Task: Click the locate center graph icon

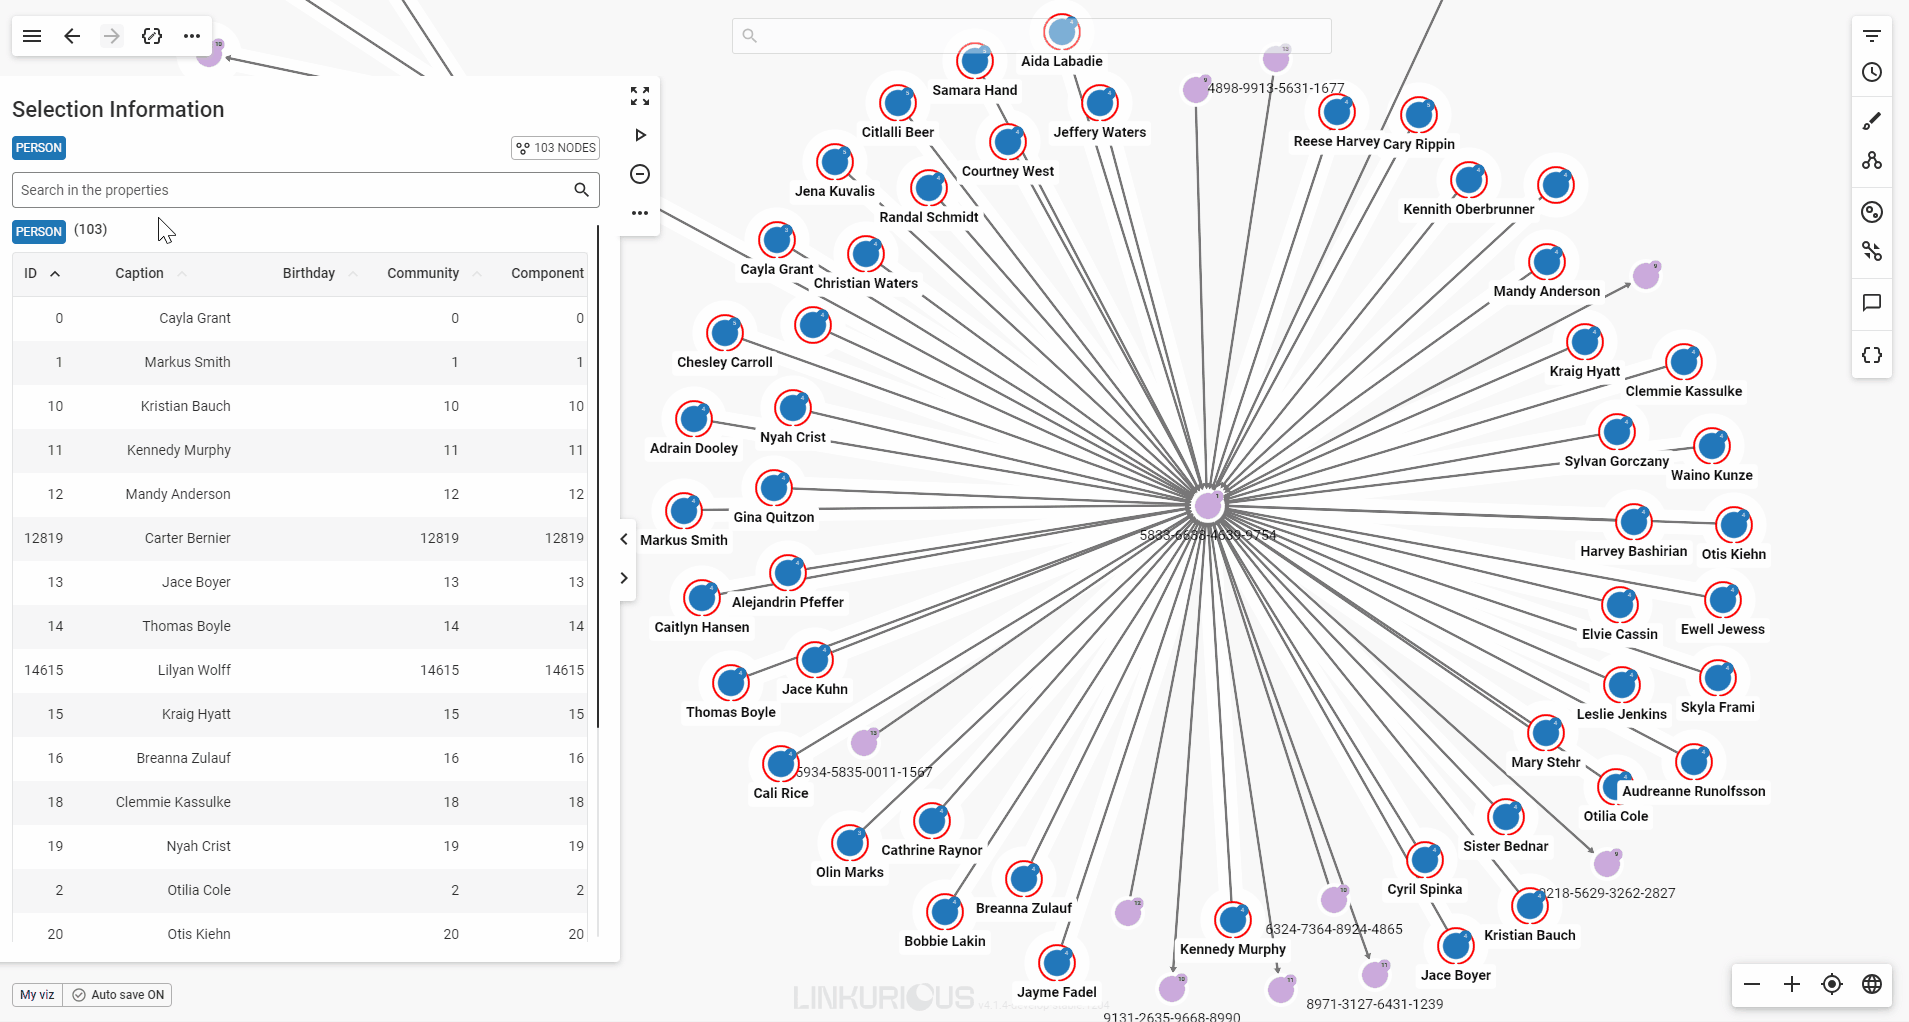Action: click(1831, 984)
